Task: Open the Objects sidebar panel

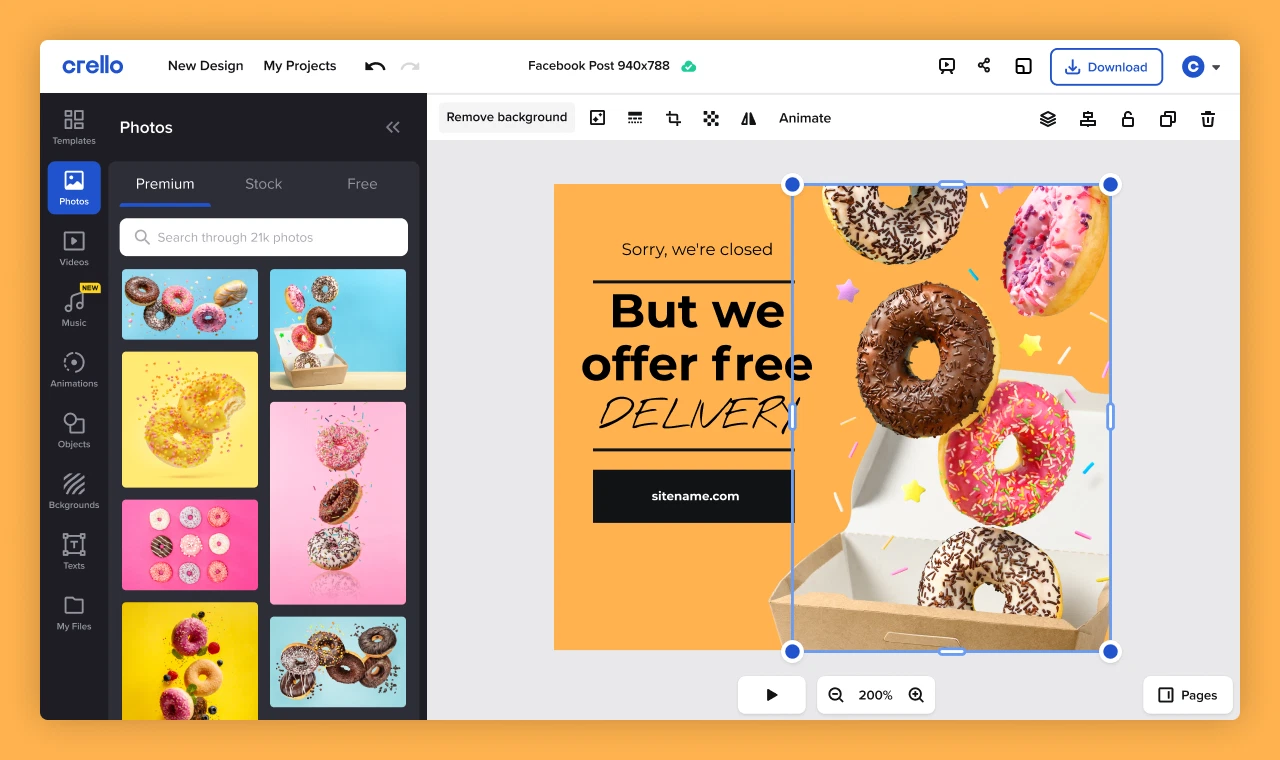Action: click(x=74, y=430)
